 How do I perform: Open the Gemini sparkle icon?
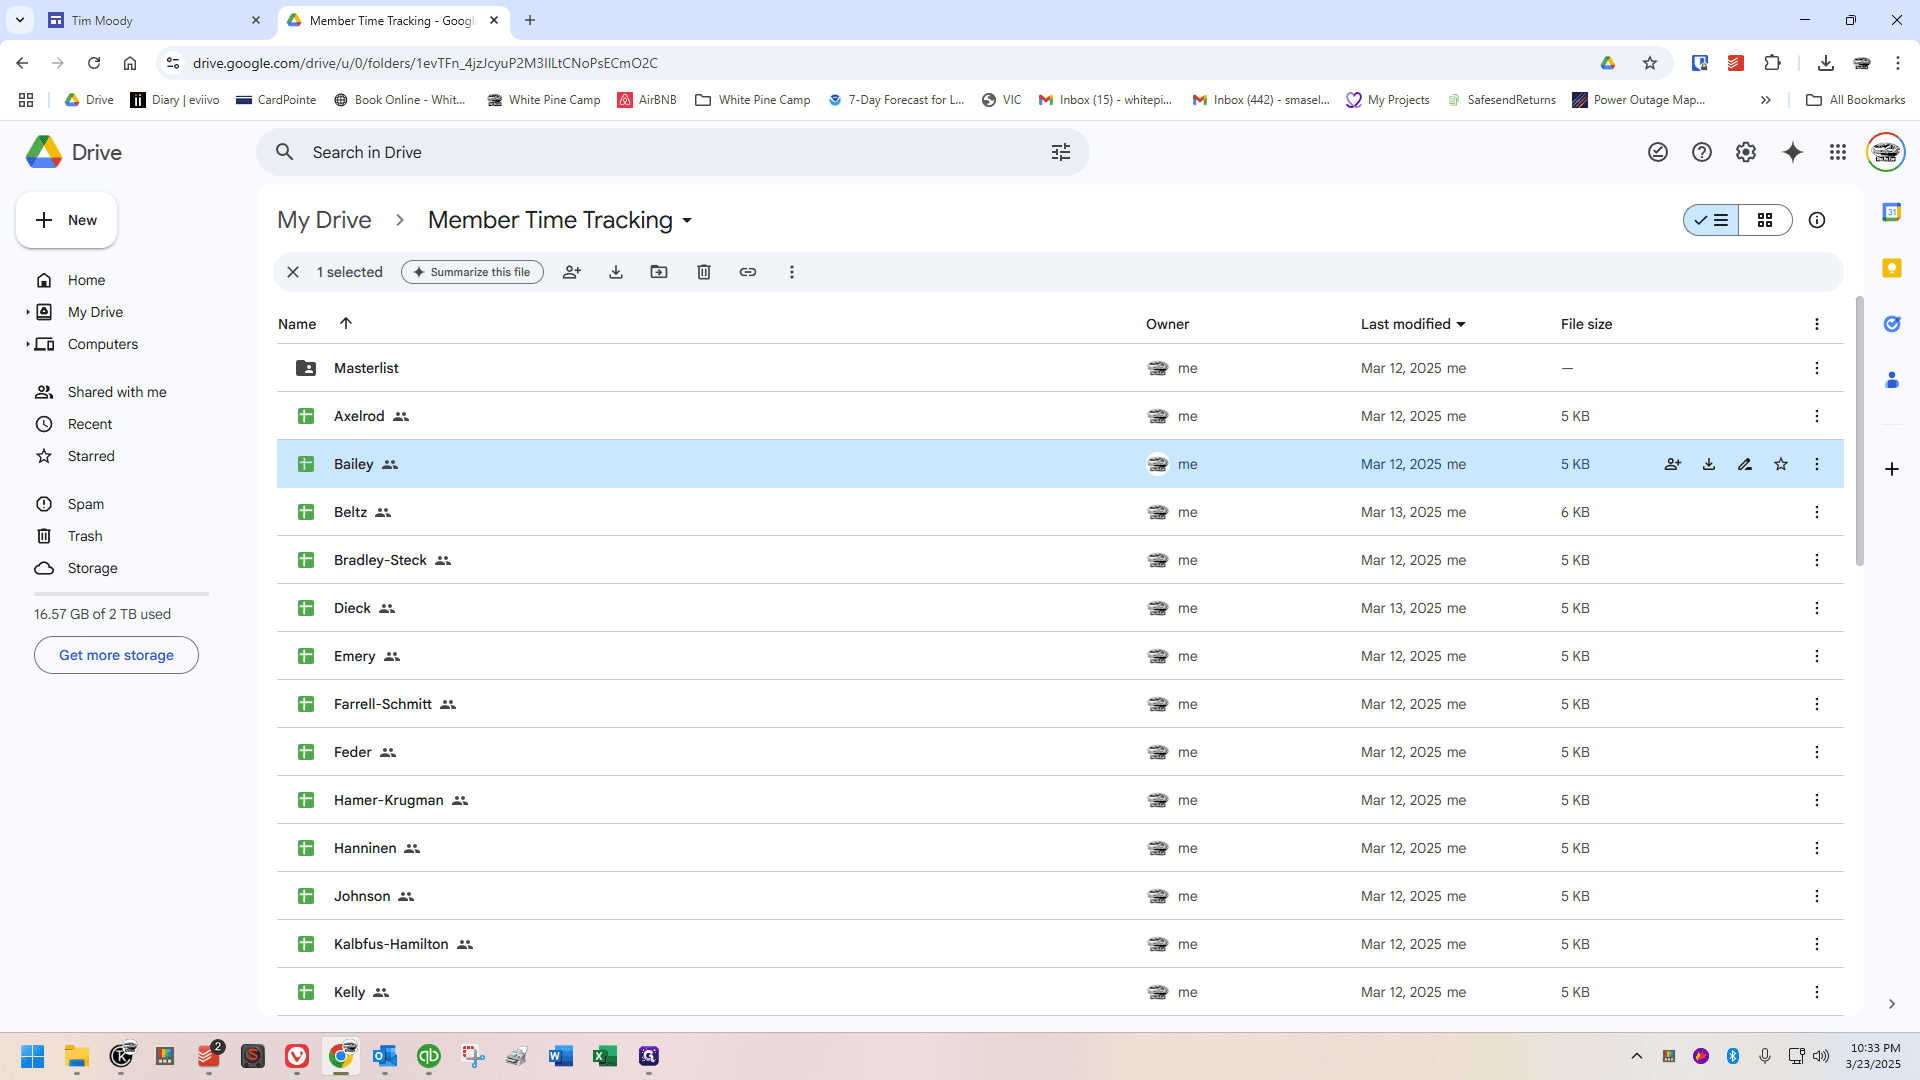(x=1793, y=152)
